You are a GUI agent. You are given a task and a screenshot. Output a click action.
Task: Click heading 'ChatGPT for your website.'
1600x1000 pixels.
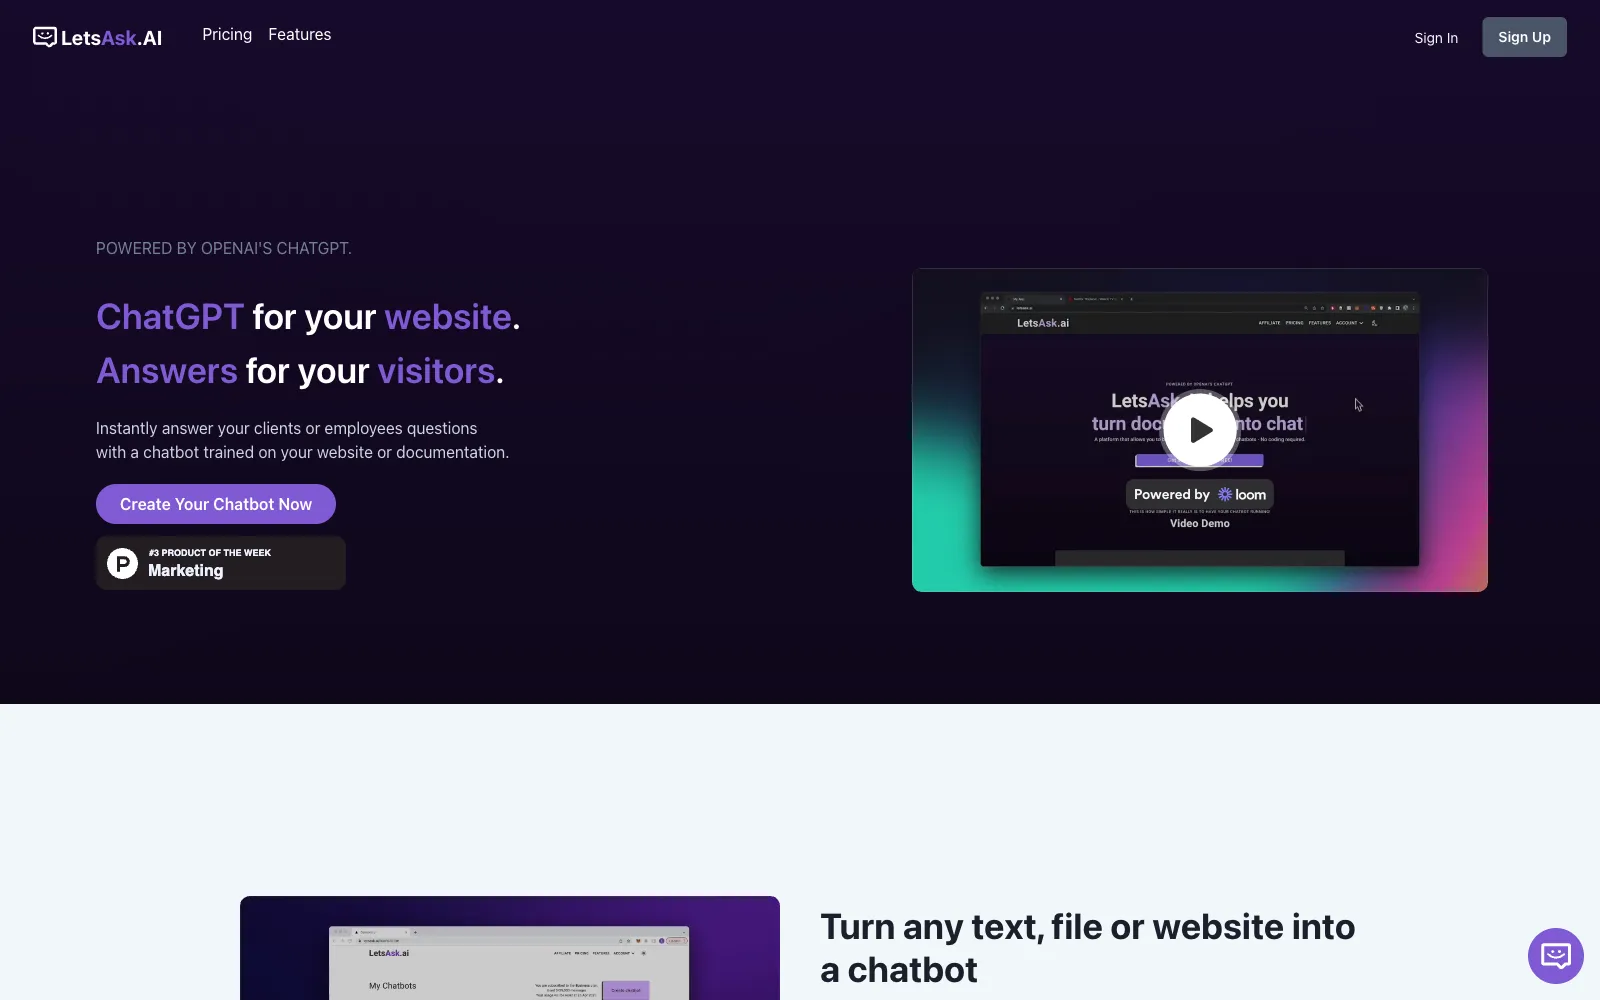pos(308,317)
